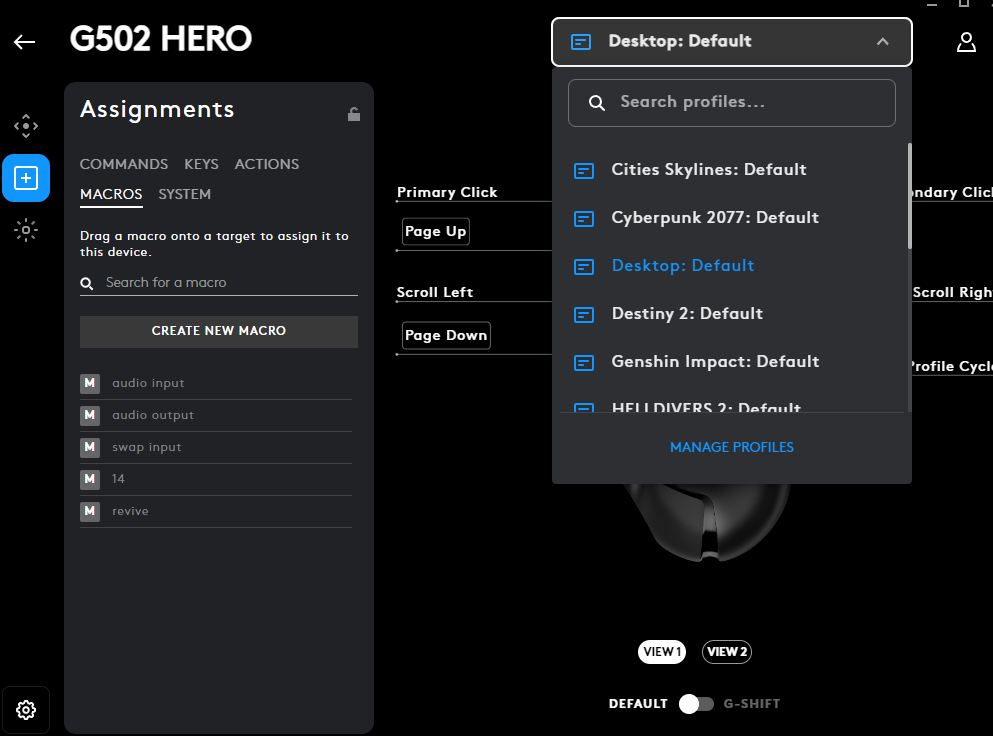Screen dimensions: 993x736
Task: Choose Destiny 2: Default profile
Action: 731,314
